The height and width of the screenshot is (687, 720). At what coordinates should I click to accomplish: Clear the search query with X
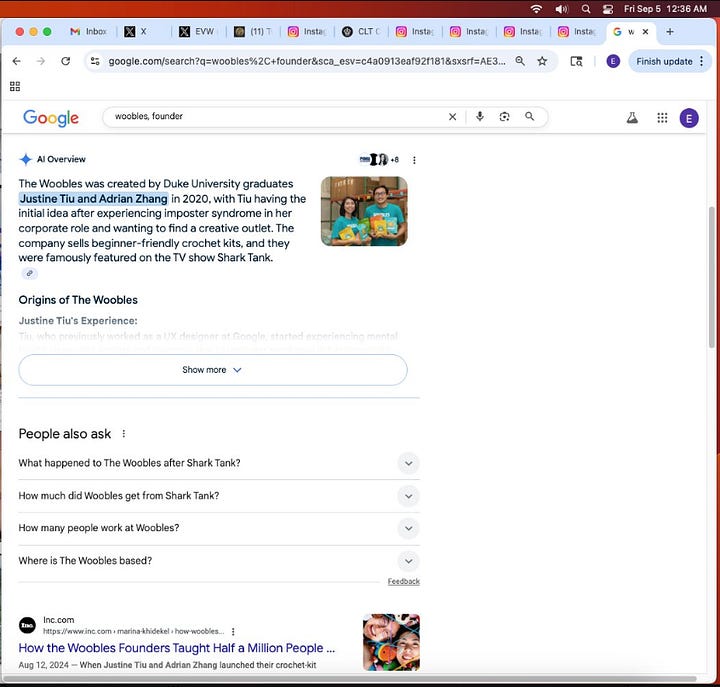tap(452, 117)
